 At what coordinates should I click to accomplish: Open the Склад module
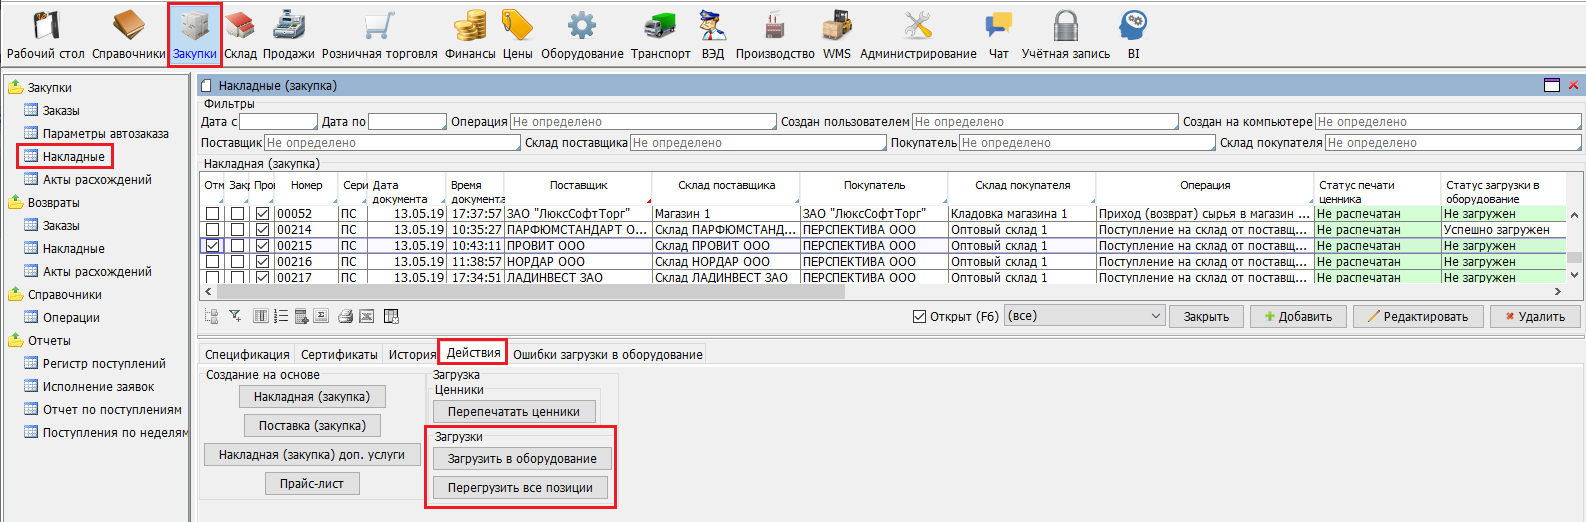point(240,35)
